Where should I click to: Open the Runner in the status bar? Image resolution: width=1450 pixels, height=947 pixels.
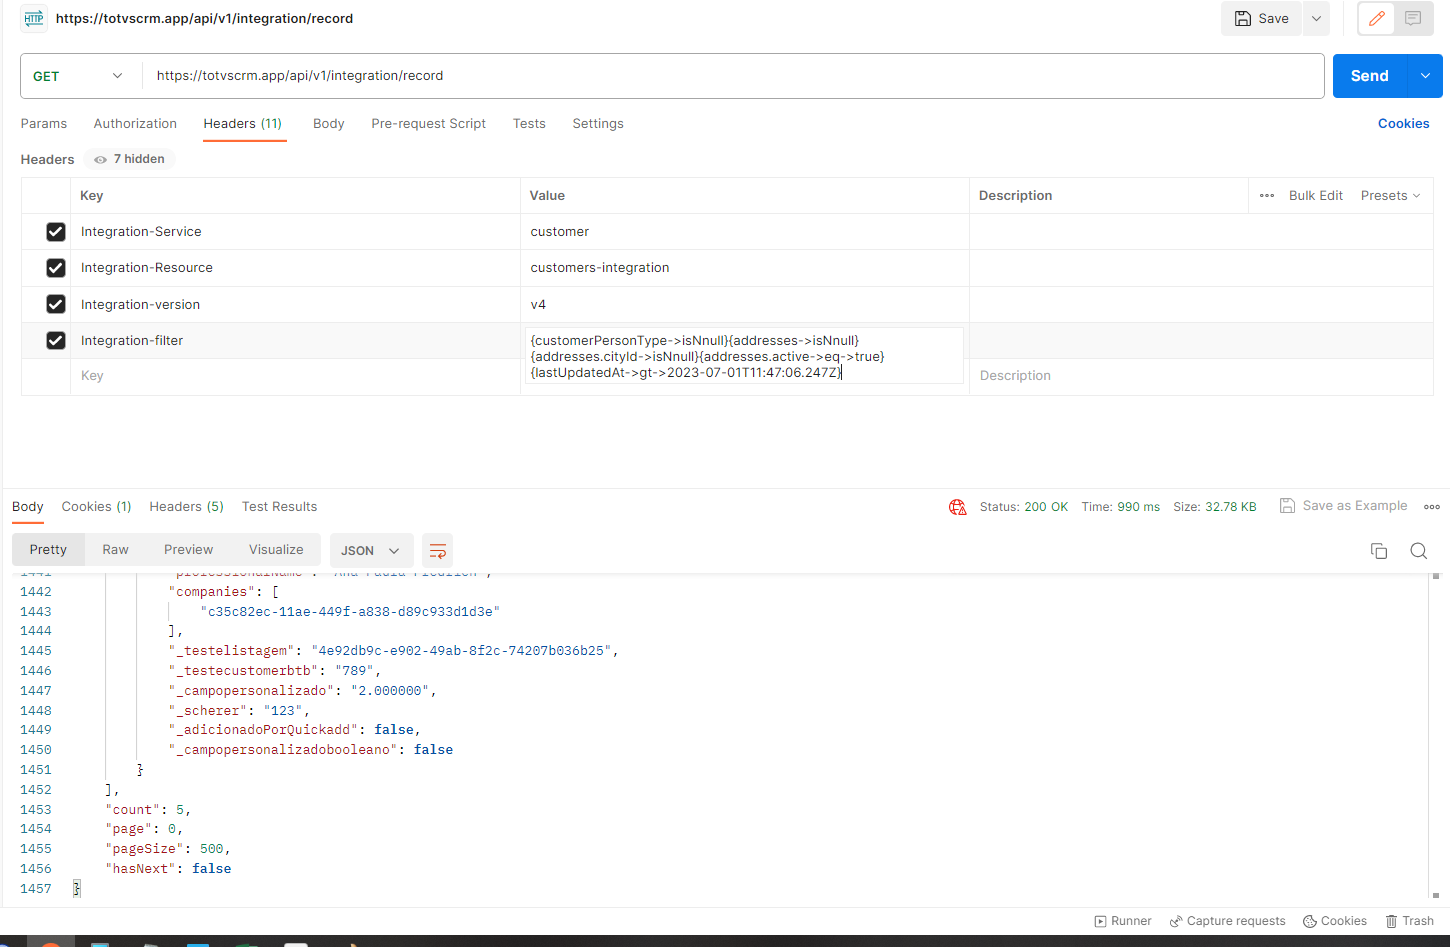(x=1123, y=921)
